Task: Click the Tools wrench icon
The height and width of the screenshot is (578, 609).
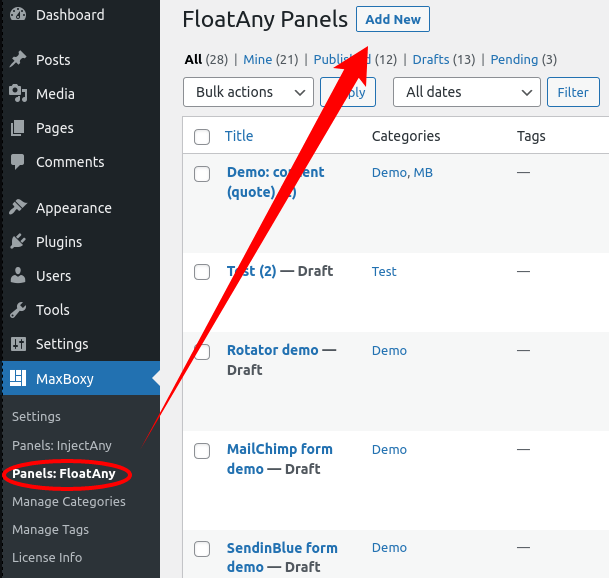Action: click(18, 310)
